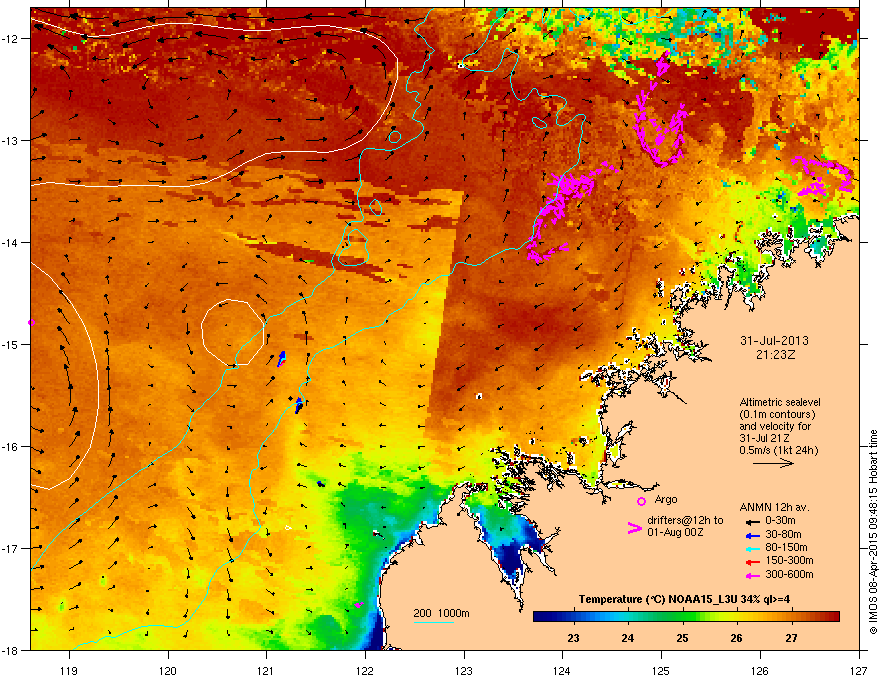The height and width of the screenshot is (680, 880).
Task: Click the '0.5m/s (1kt 24h)' text
Action: [778, 451]
